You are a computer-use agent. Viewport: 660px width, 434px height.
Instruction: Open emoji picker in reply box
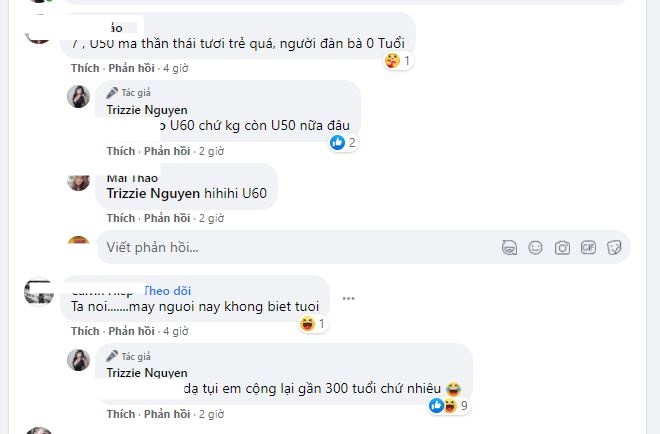(535, 248)
